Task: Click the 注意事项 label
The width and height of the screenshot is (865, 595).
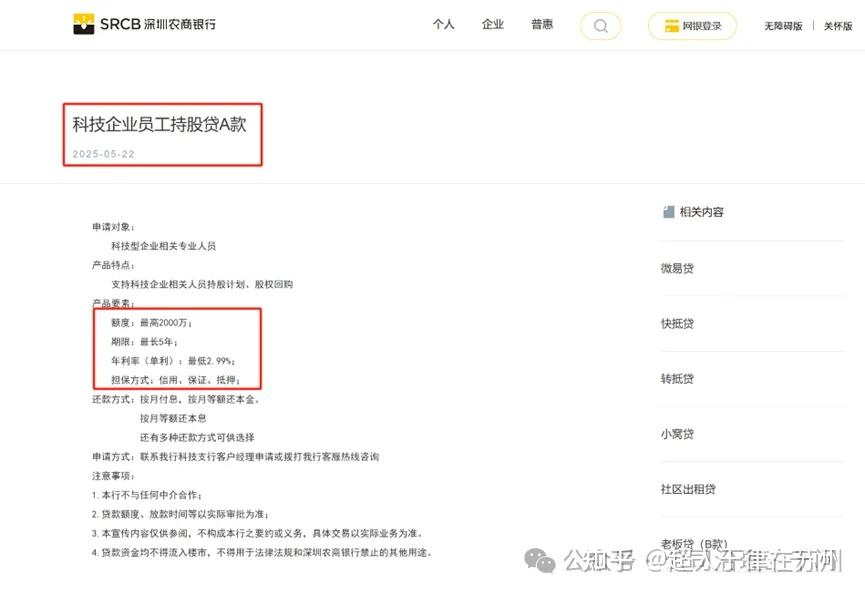Action: click(113, 476)
